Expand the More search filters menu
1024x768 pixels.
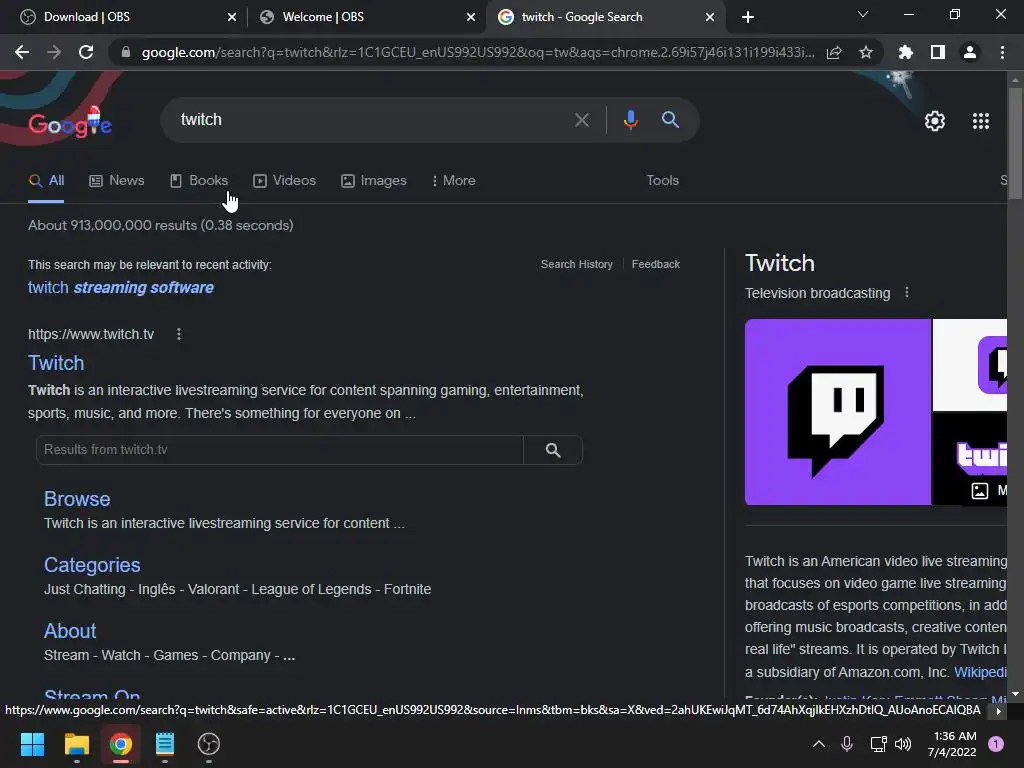(453, 181)
